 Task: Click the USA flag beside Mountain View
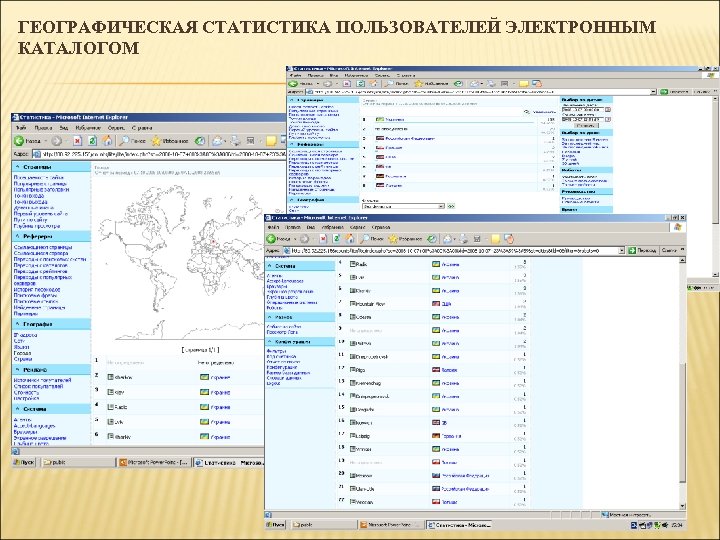(436, 304)
